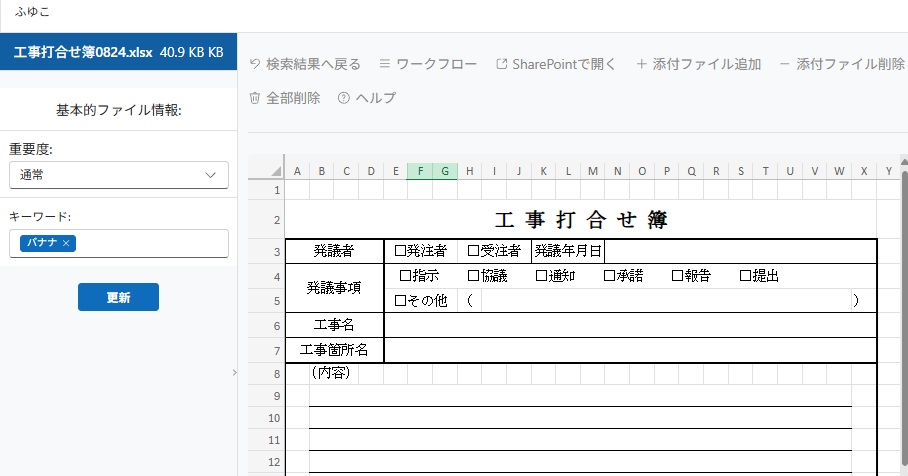The width and height of the screenshot is (908, 476).
Task: Remove the バナナ keyword tag
Action: coord(66,243)
